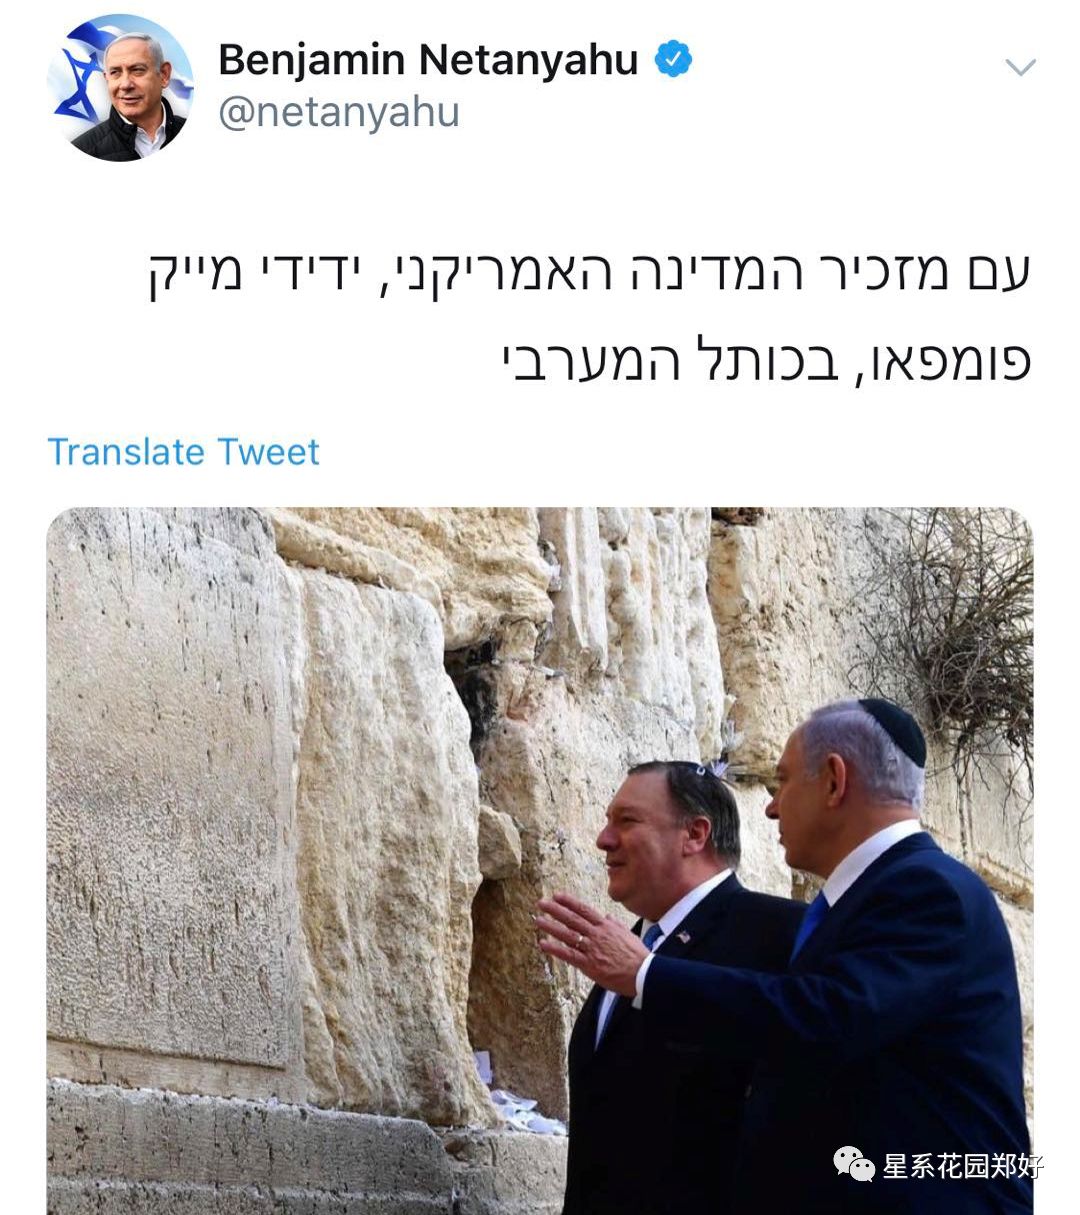Click the 星系花园郑好 watermark text
Image resolution: width=1080 pixels, height=1215 pixels.
962,1165
